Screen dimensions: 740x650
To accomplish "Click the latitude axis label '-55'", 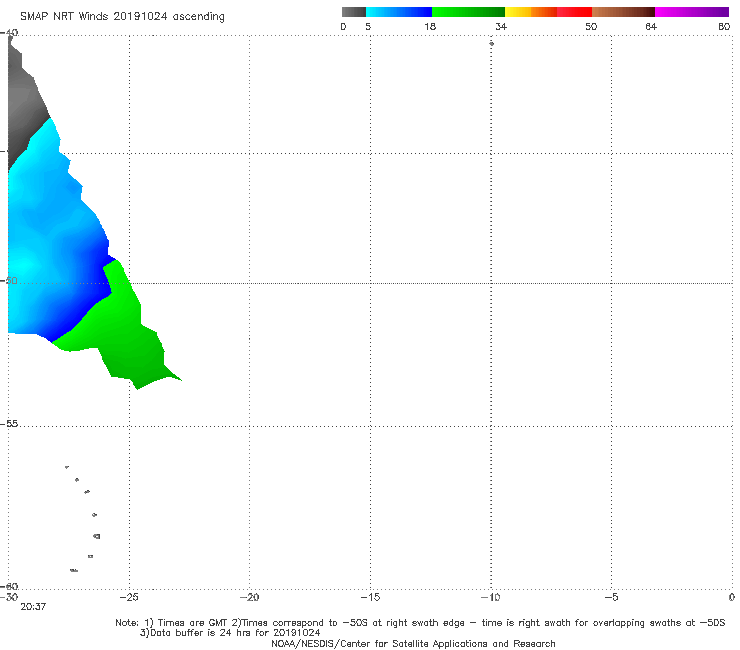I will click(x=9, y=423).
